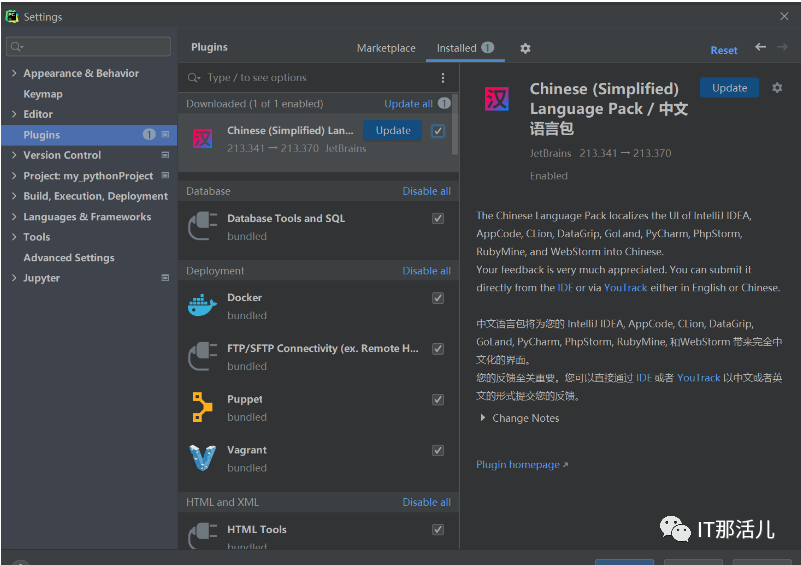Image resolution: width=801 pixels, height=565 pixels.
Task: Select Plugins in settings tree
Action: (89, 135)
